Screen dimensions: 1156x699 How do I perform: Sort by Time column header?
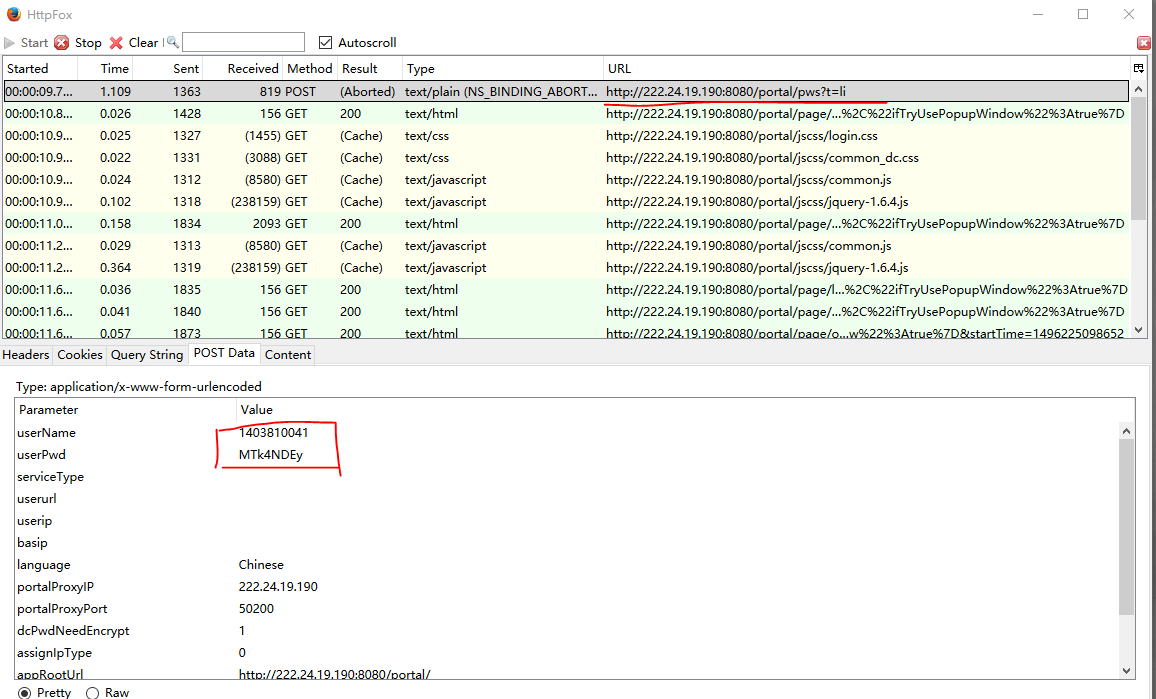(x=105, y=69)
